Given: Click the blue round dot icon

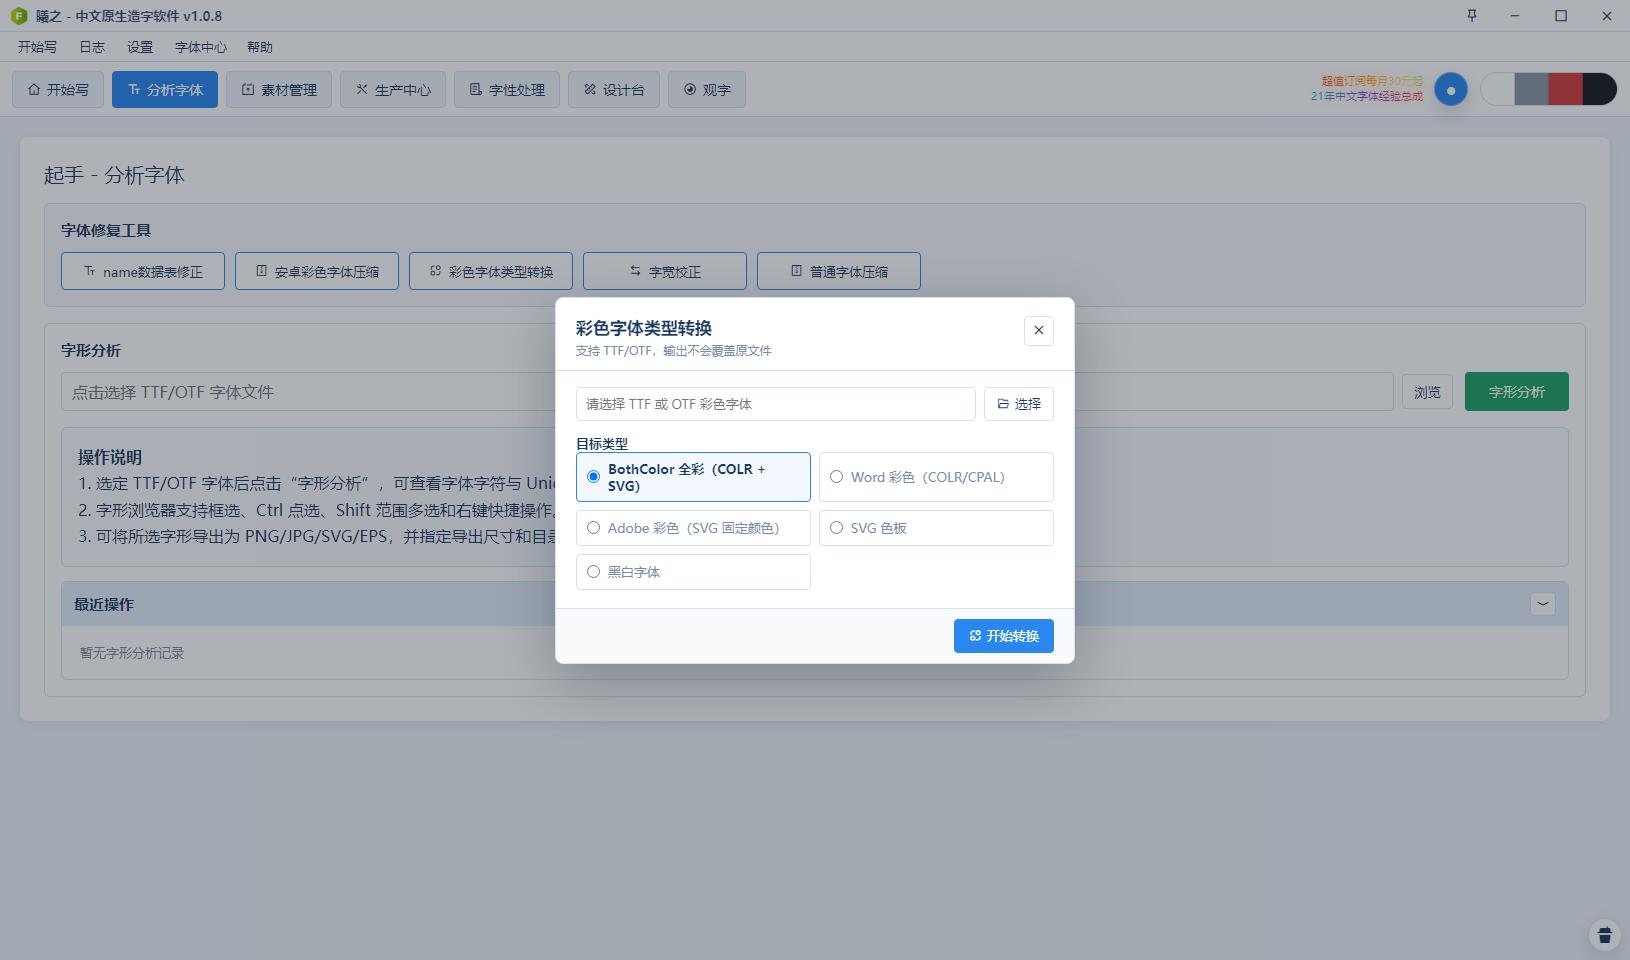Looking at the screenshot, I should pyautogui.click(x=1451, y=90).
